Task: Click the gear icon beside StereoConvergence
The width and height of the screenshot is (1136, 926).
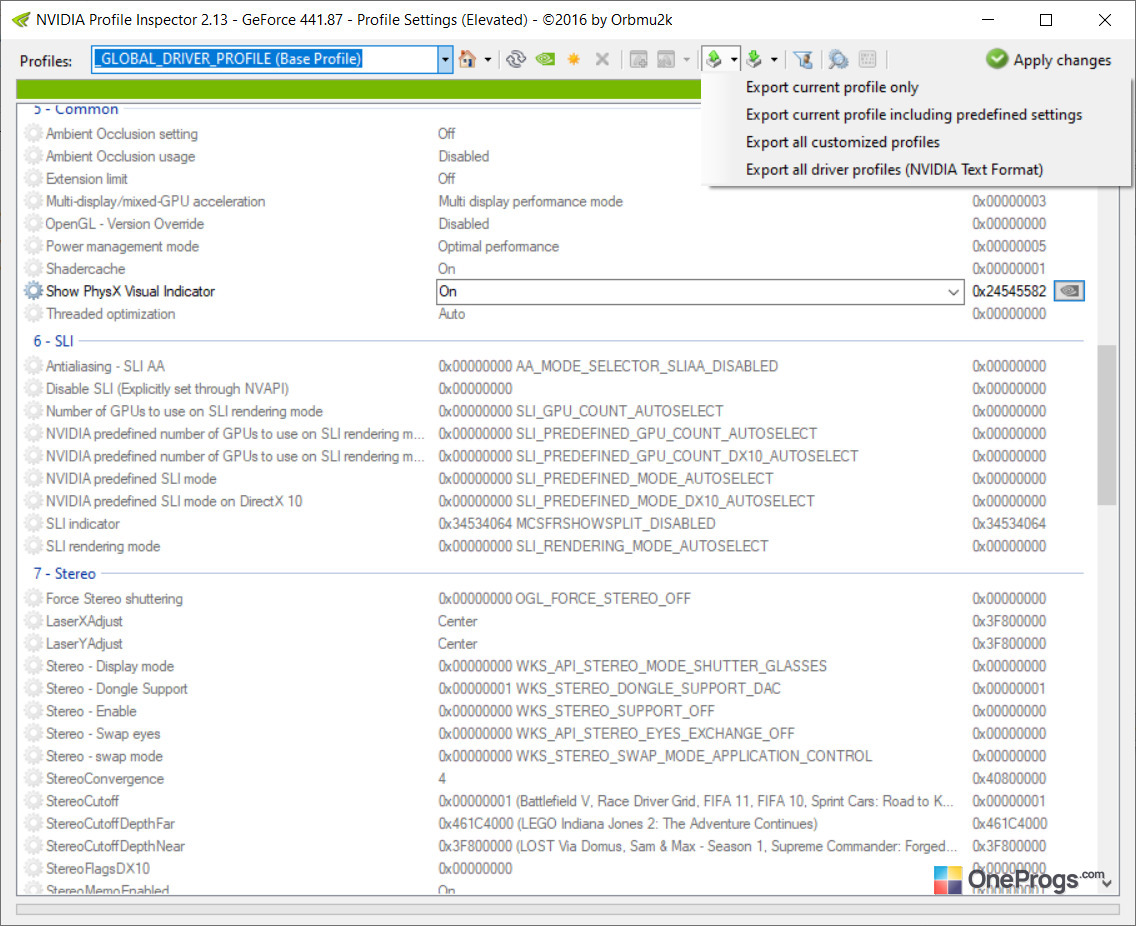Action: (33, 779)
